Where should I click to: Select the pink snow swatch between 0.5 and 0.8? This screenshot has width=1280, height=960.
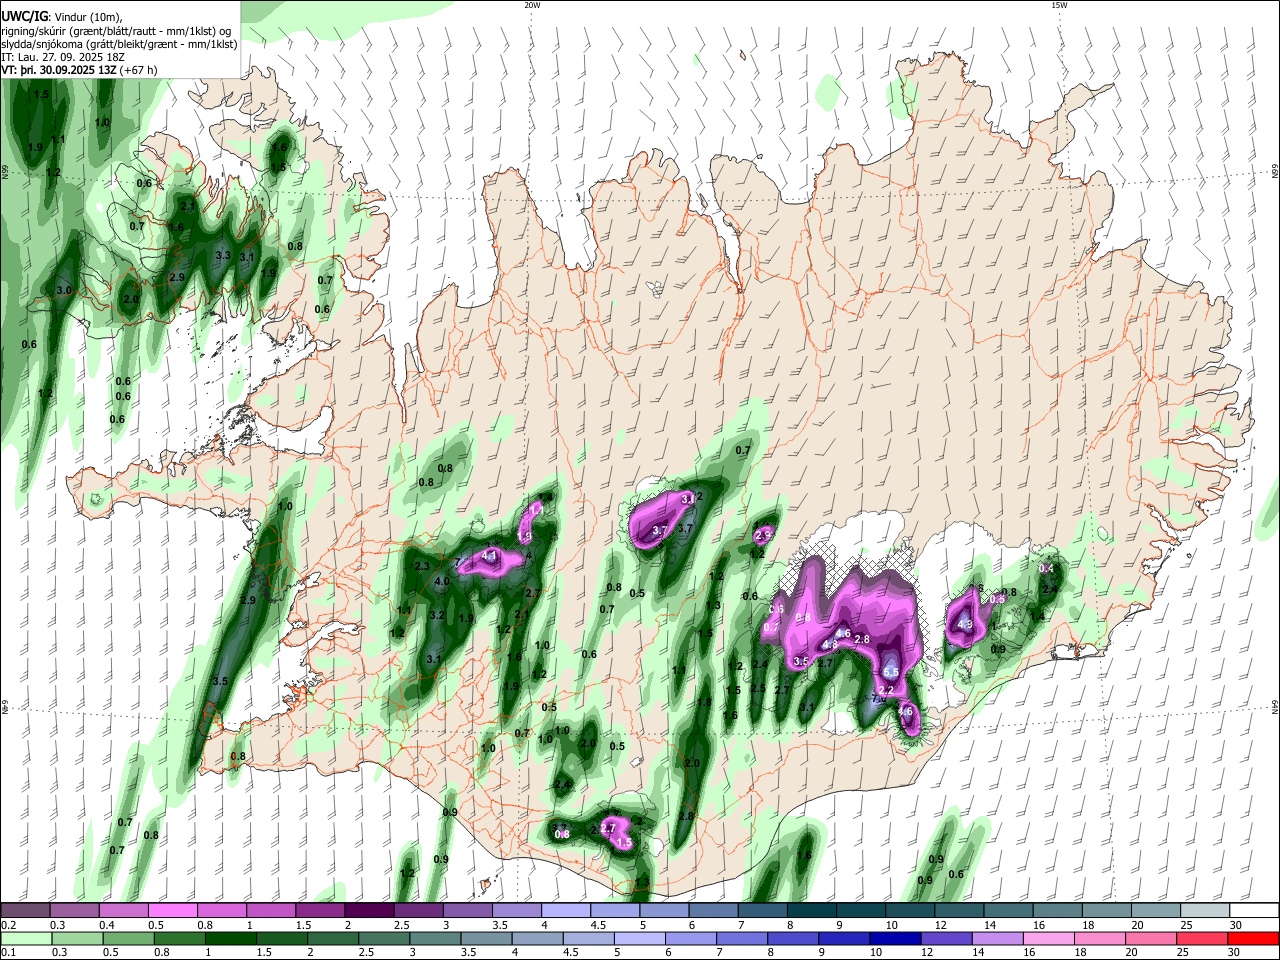pos(174,911)
